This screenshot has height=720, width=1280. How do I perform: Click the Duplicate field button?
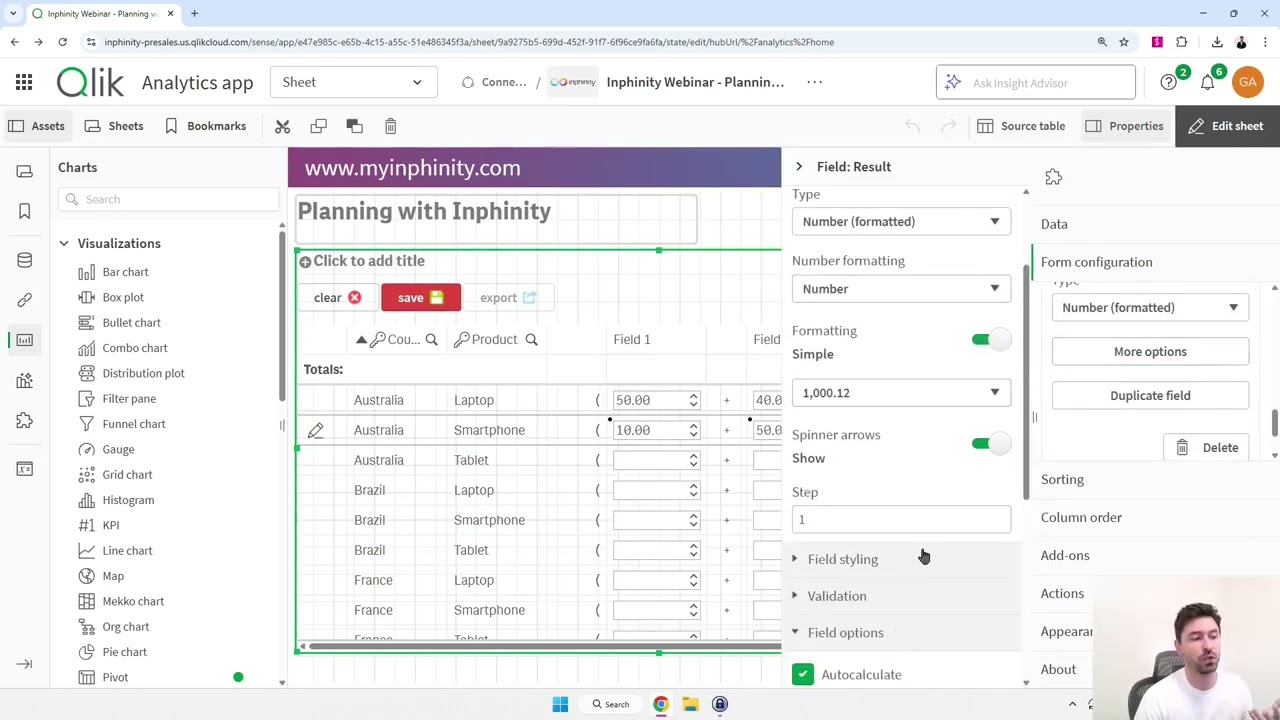point(1150,396)
